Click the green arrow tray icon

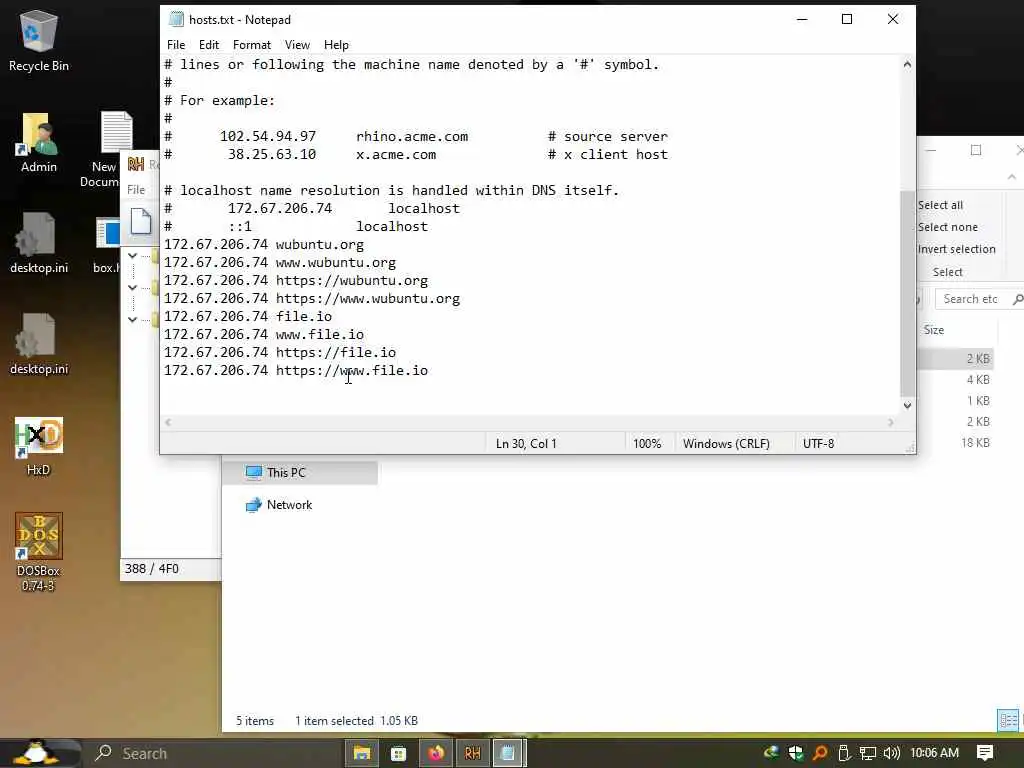tap(771, 753)
